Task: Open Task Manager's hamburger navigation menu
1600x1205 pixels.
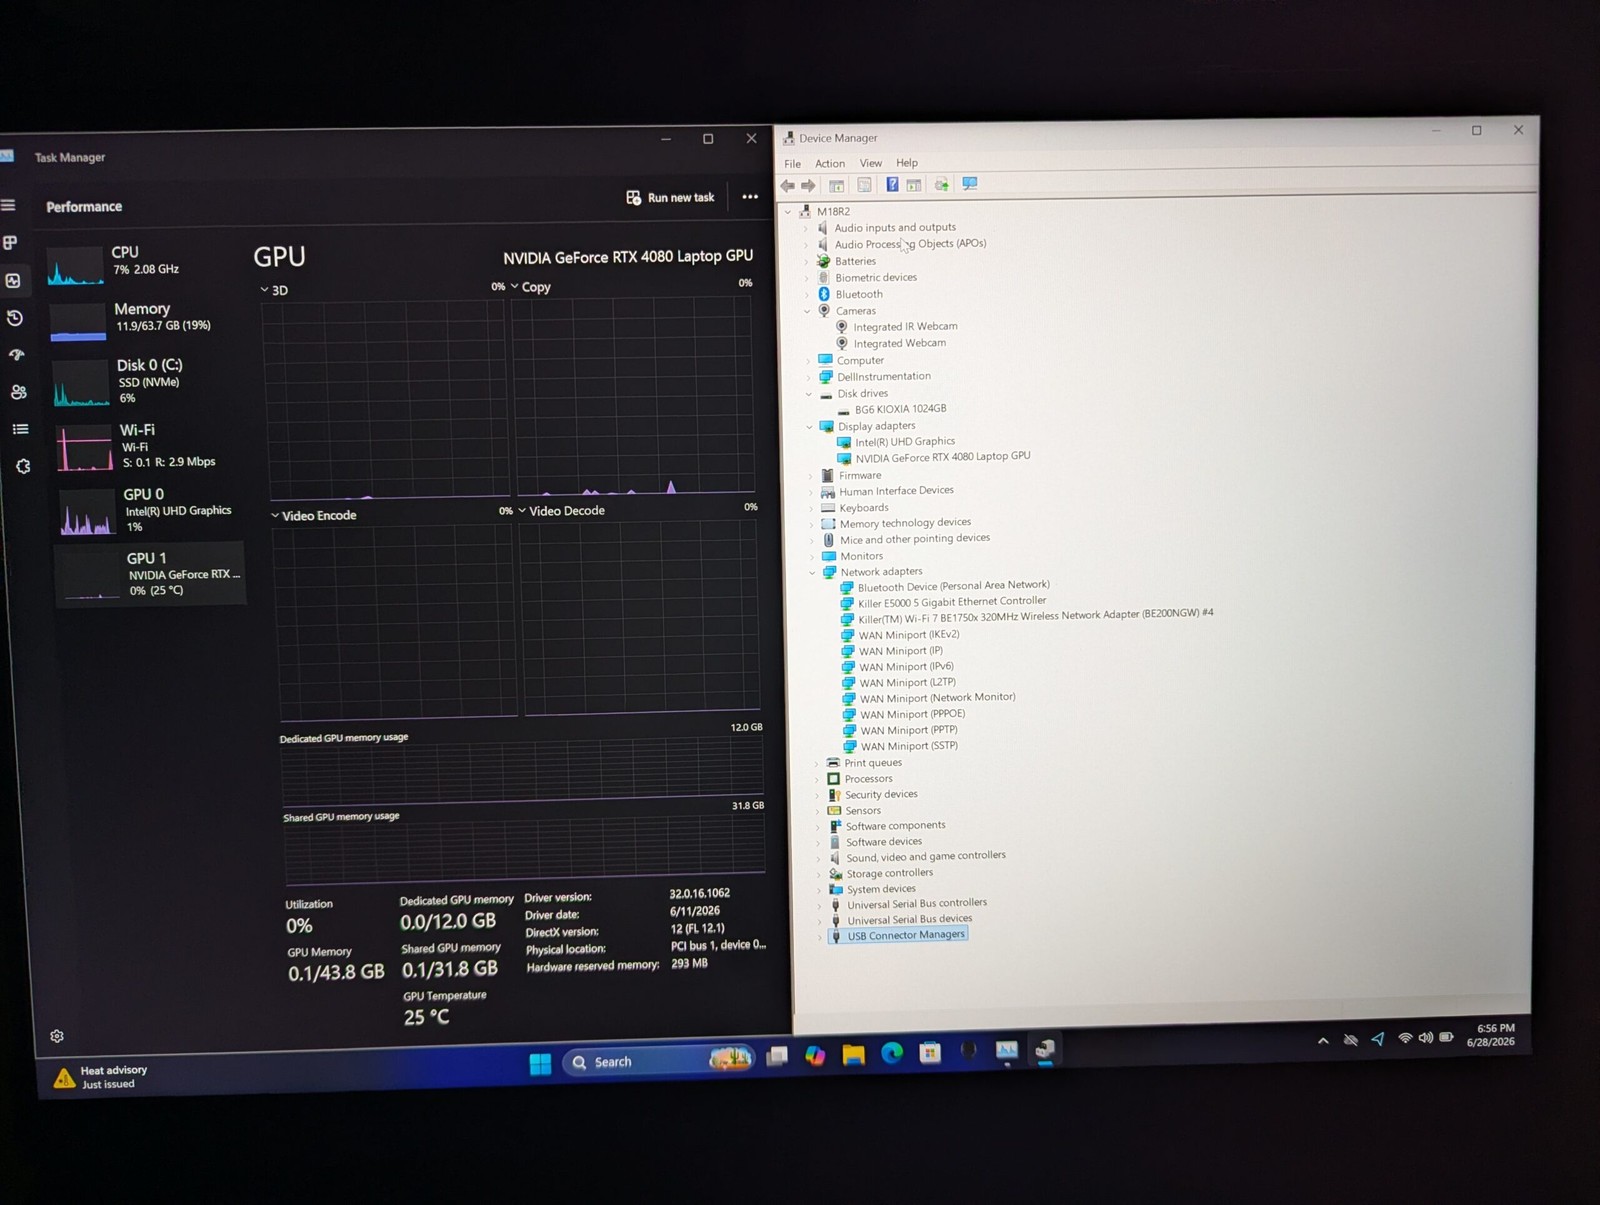Action: click(8, 205)
